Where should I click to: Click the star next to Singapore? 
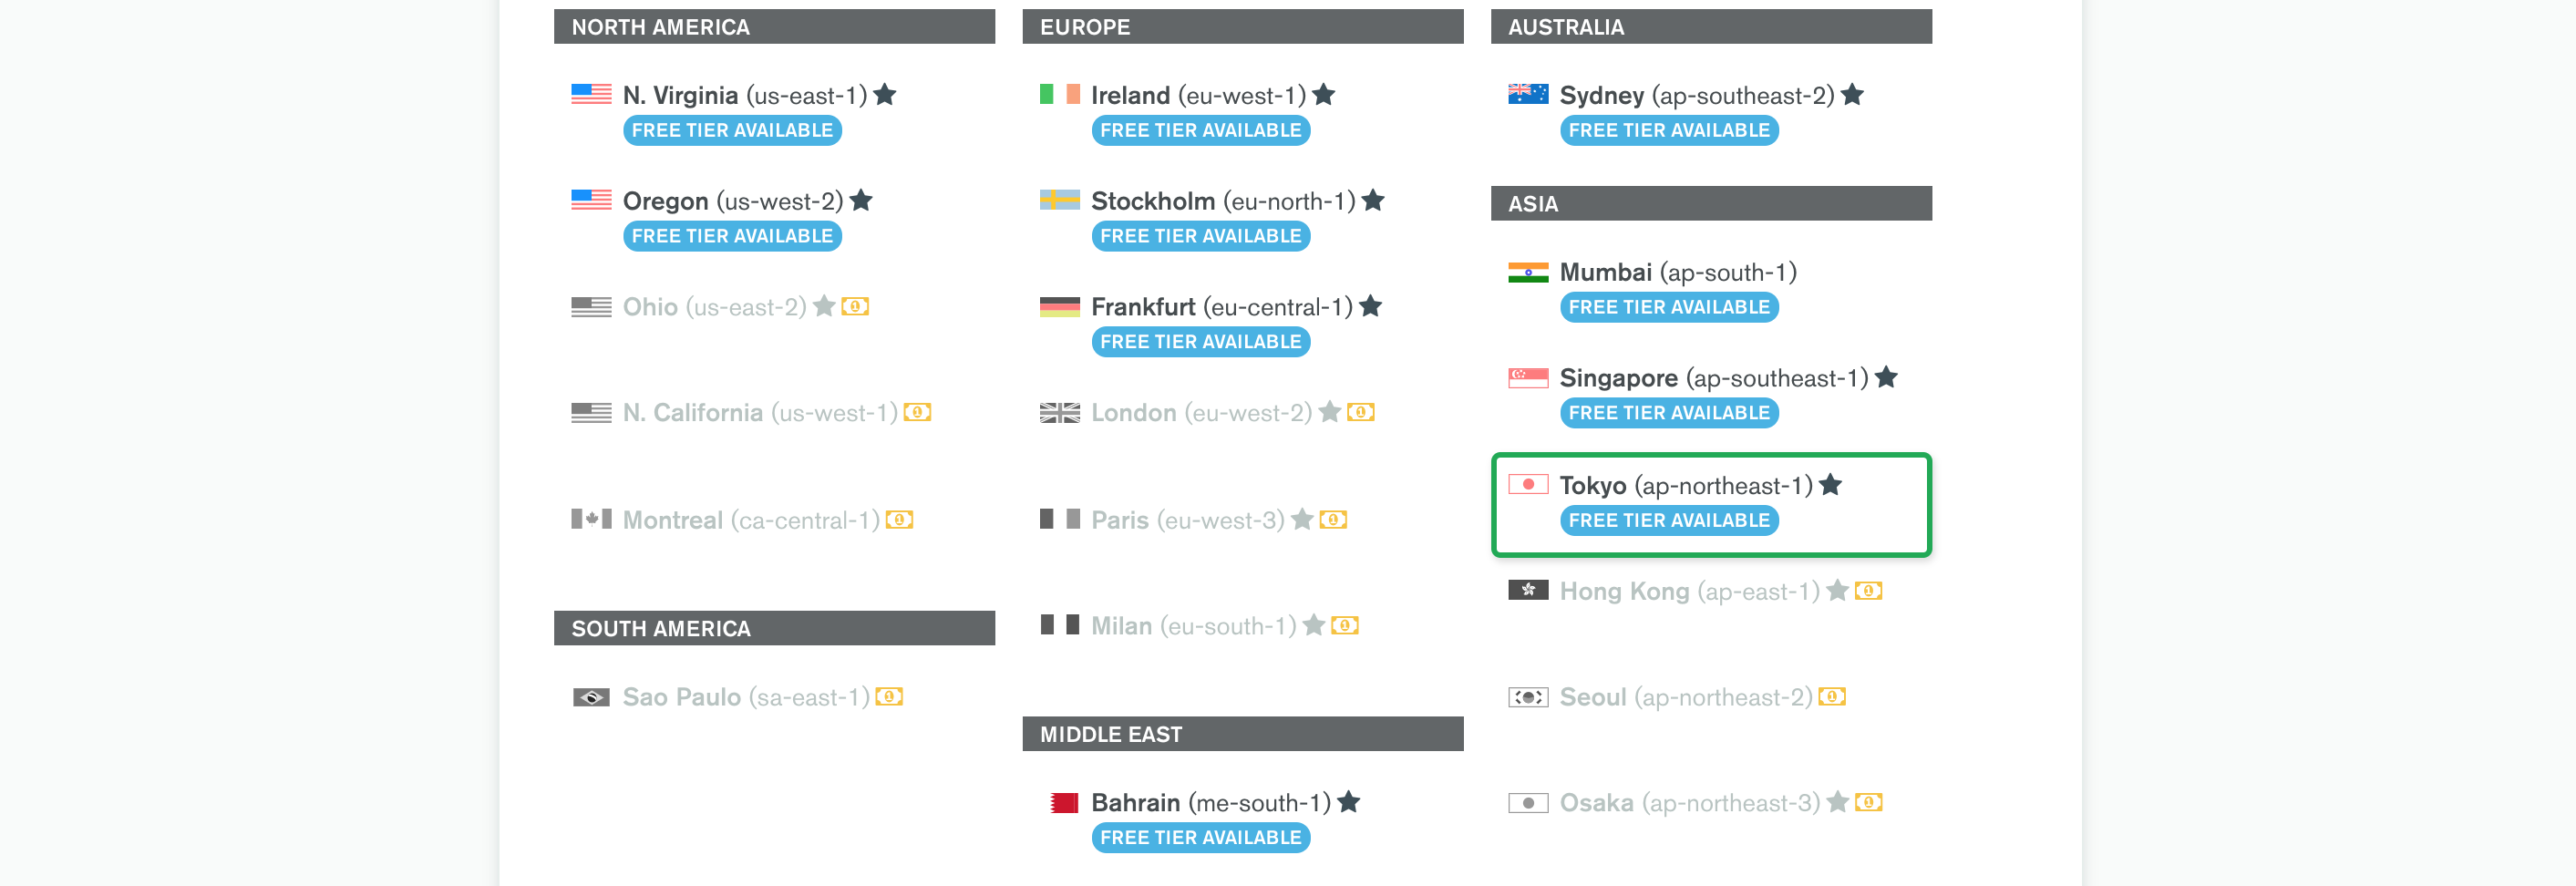(1886, 377)
